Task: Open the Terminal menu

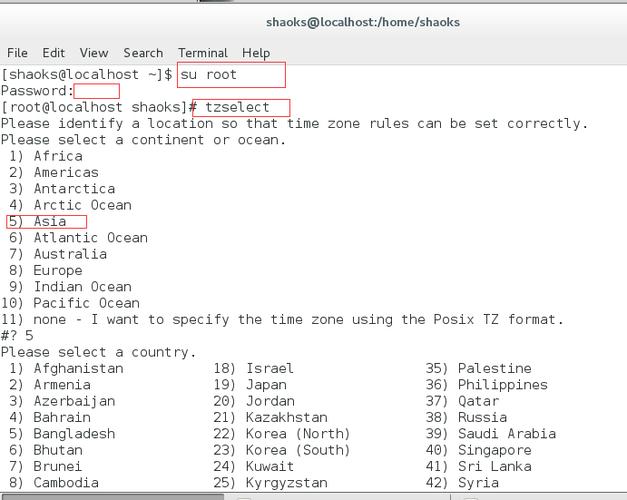Action: coord(203,53)
